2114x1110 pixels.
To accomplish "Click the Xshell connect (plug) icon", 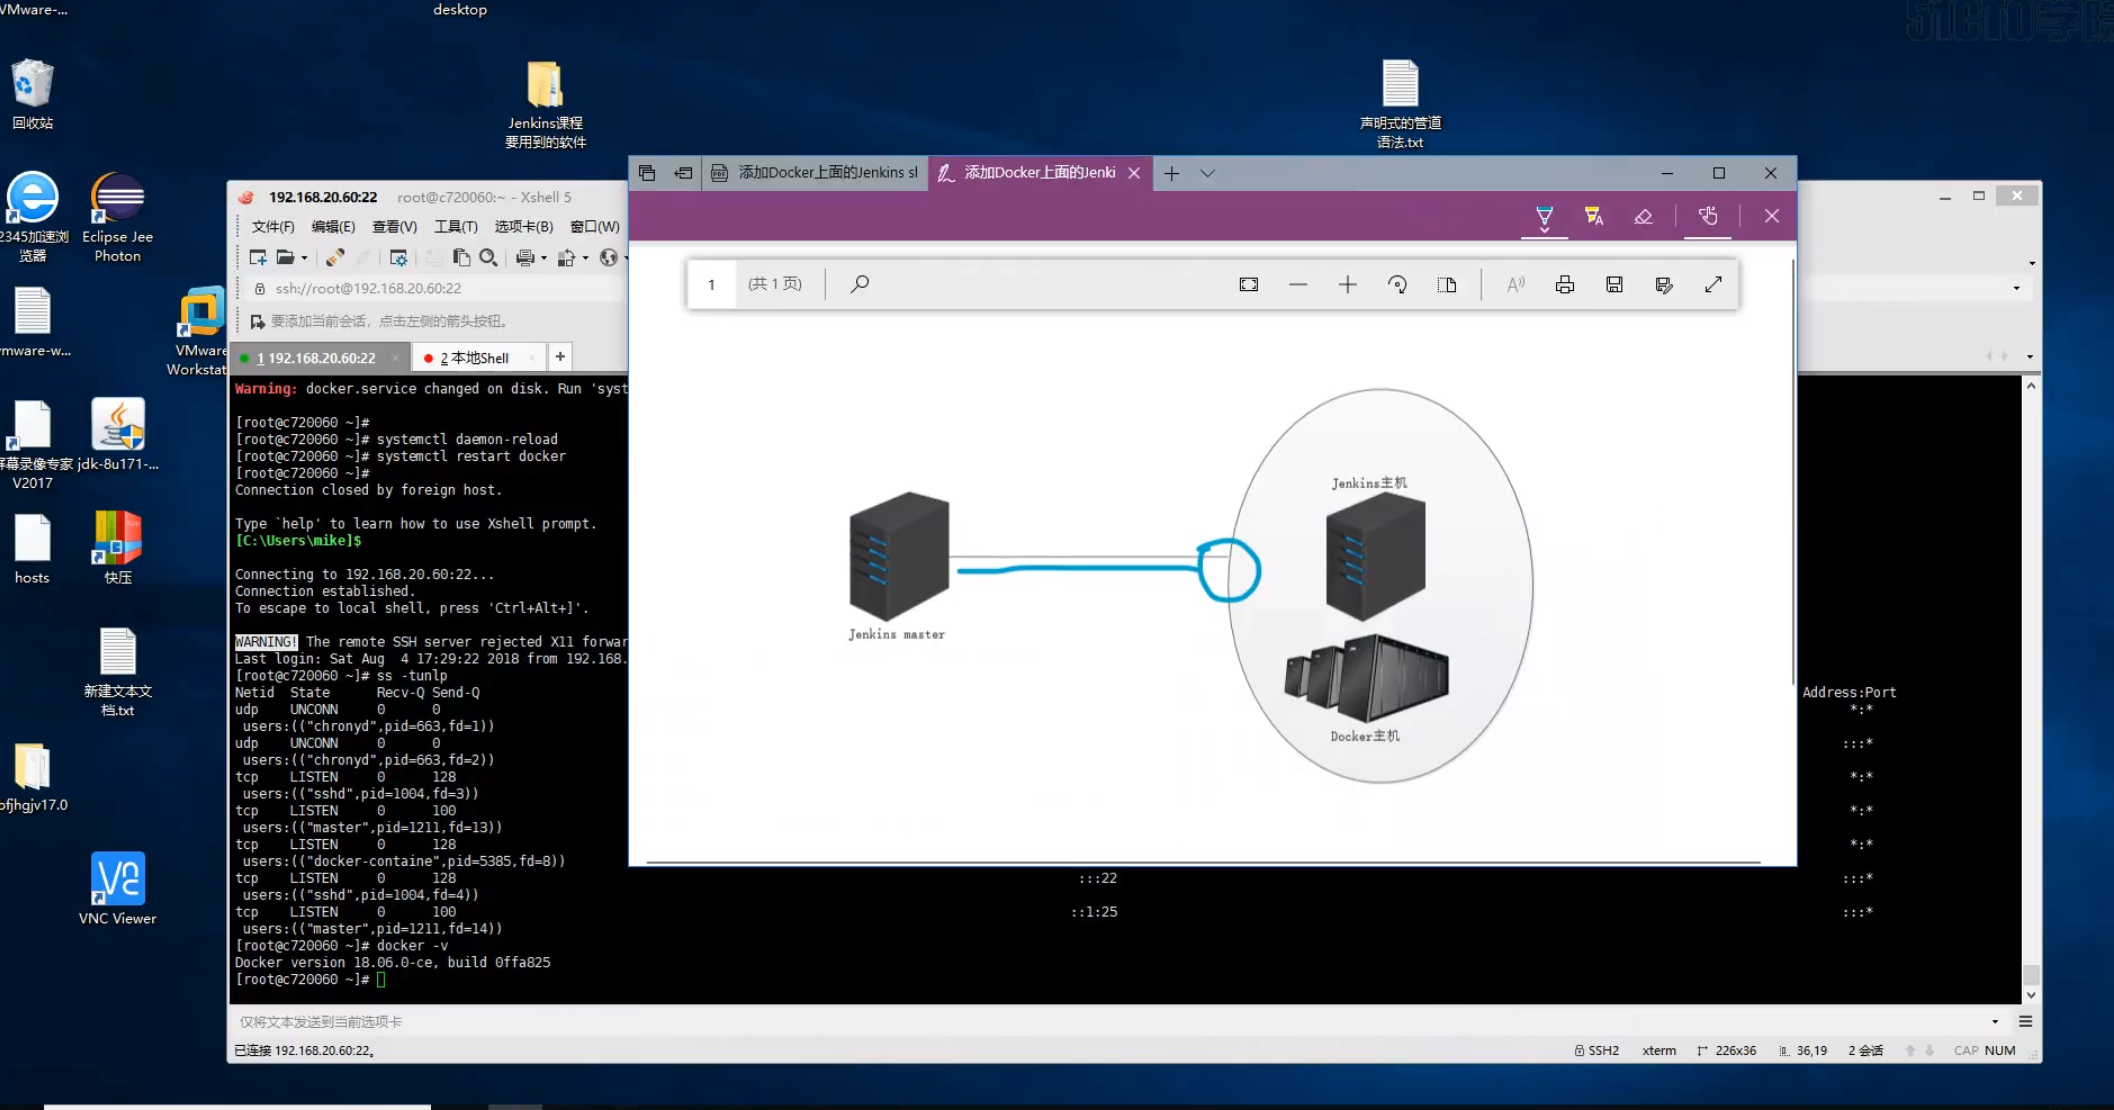I will click(335, 258).
